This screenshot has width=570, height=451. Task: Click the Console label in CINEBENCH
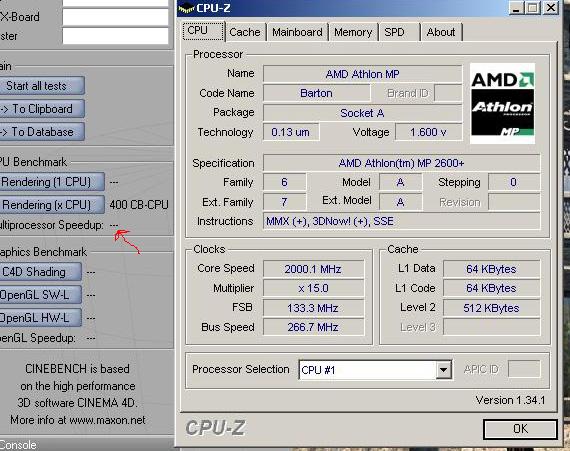[18, 445]
